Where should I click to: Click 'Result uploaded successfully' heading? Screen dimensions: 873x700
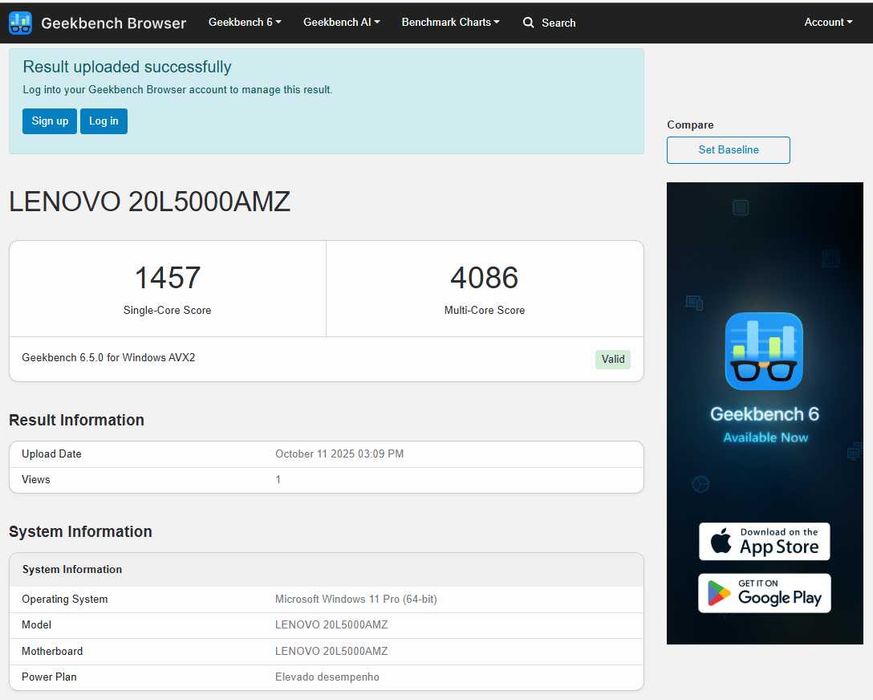click(127, 67)
